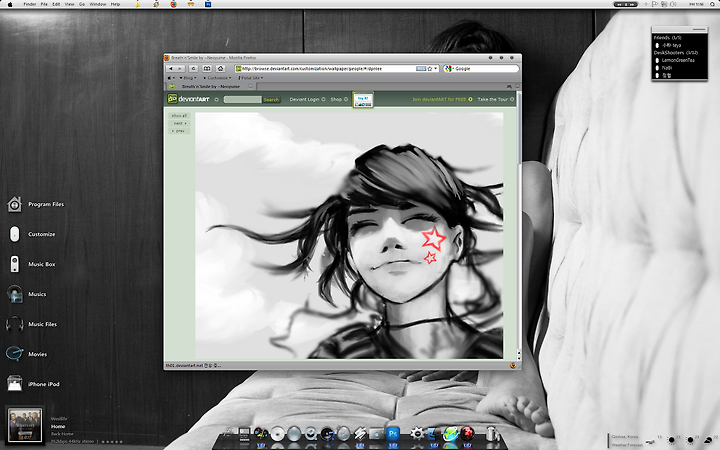Open the Music Files headphones icon
Viewport: 720px width, 450px height.
(x=14, y=324)
